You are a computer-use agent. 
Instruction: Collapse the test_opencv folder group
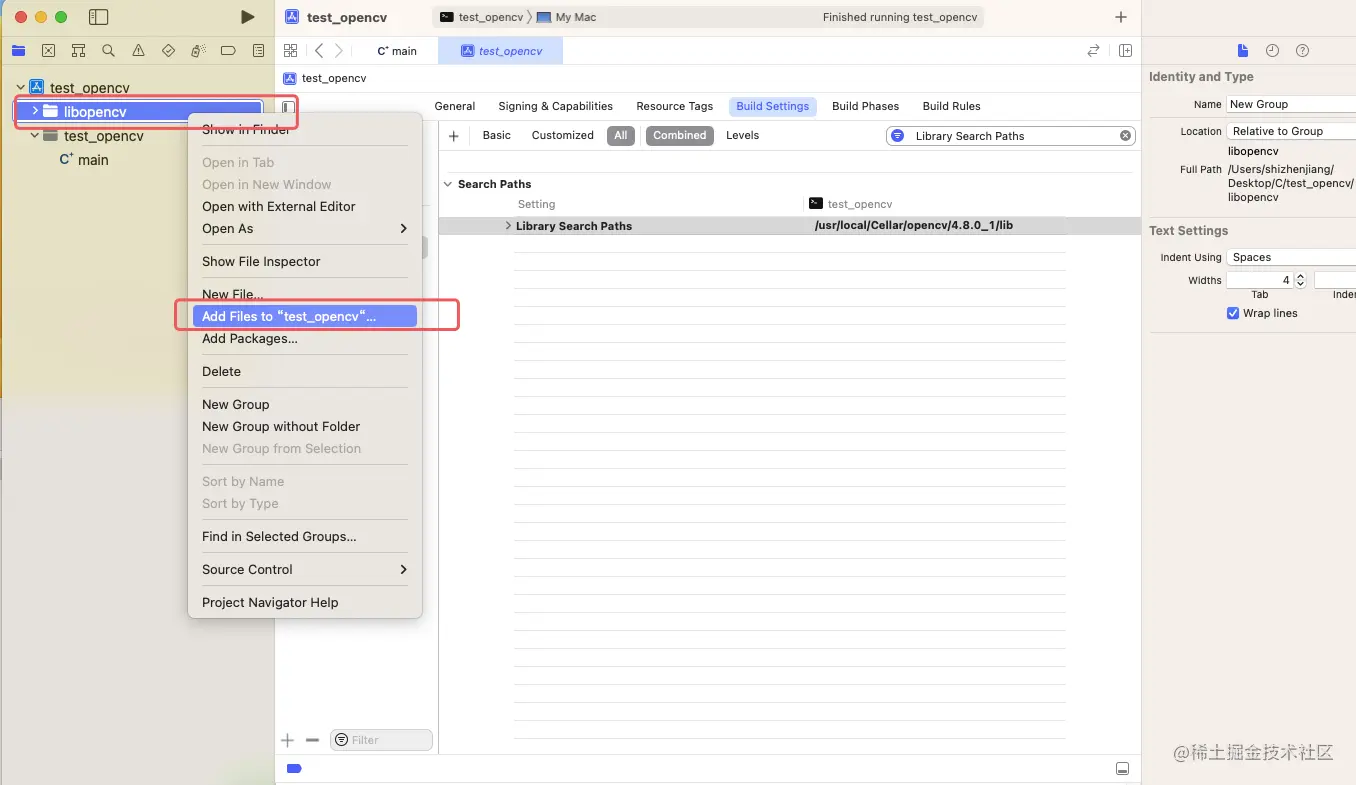(x=35, y=136)
